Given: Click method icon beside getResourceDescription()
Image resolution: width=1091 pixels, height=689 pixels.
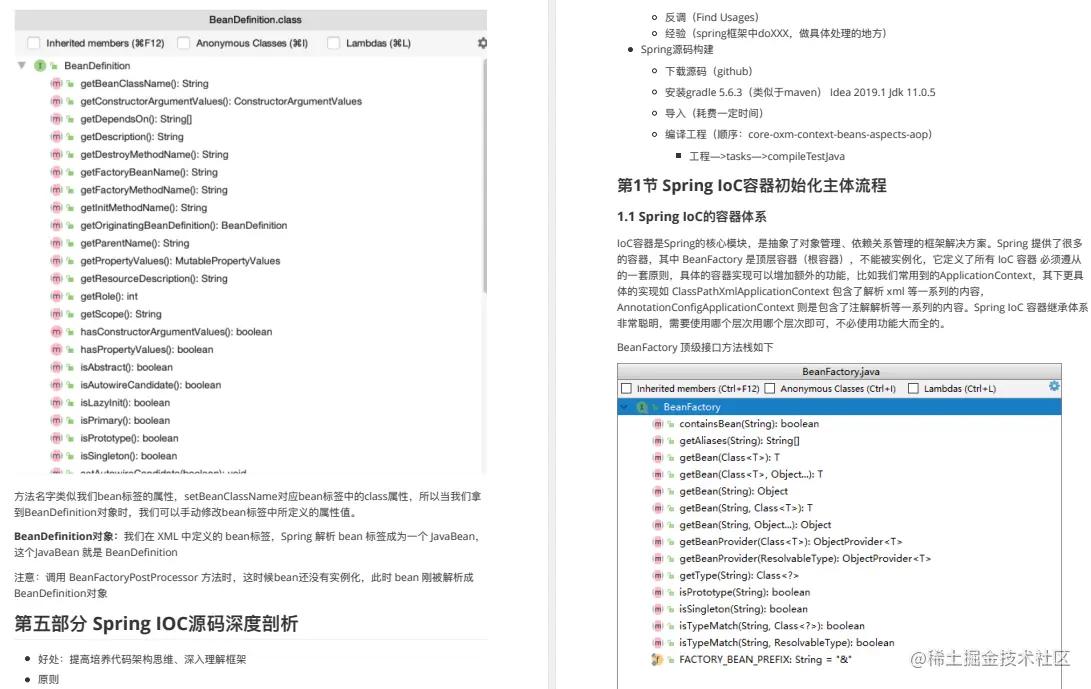Looking at the screenshot, I should click(56, 278).
